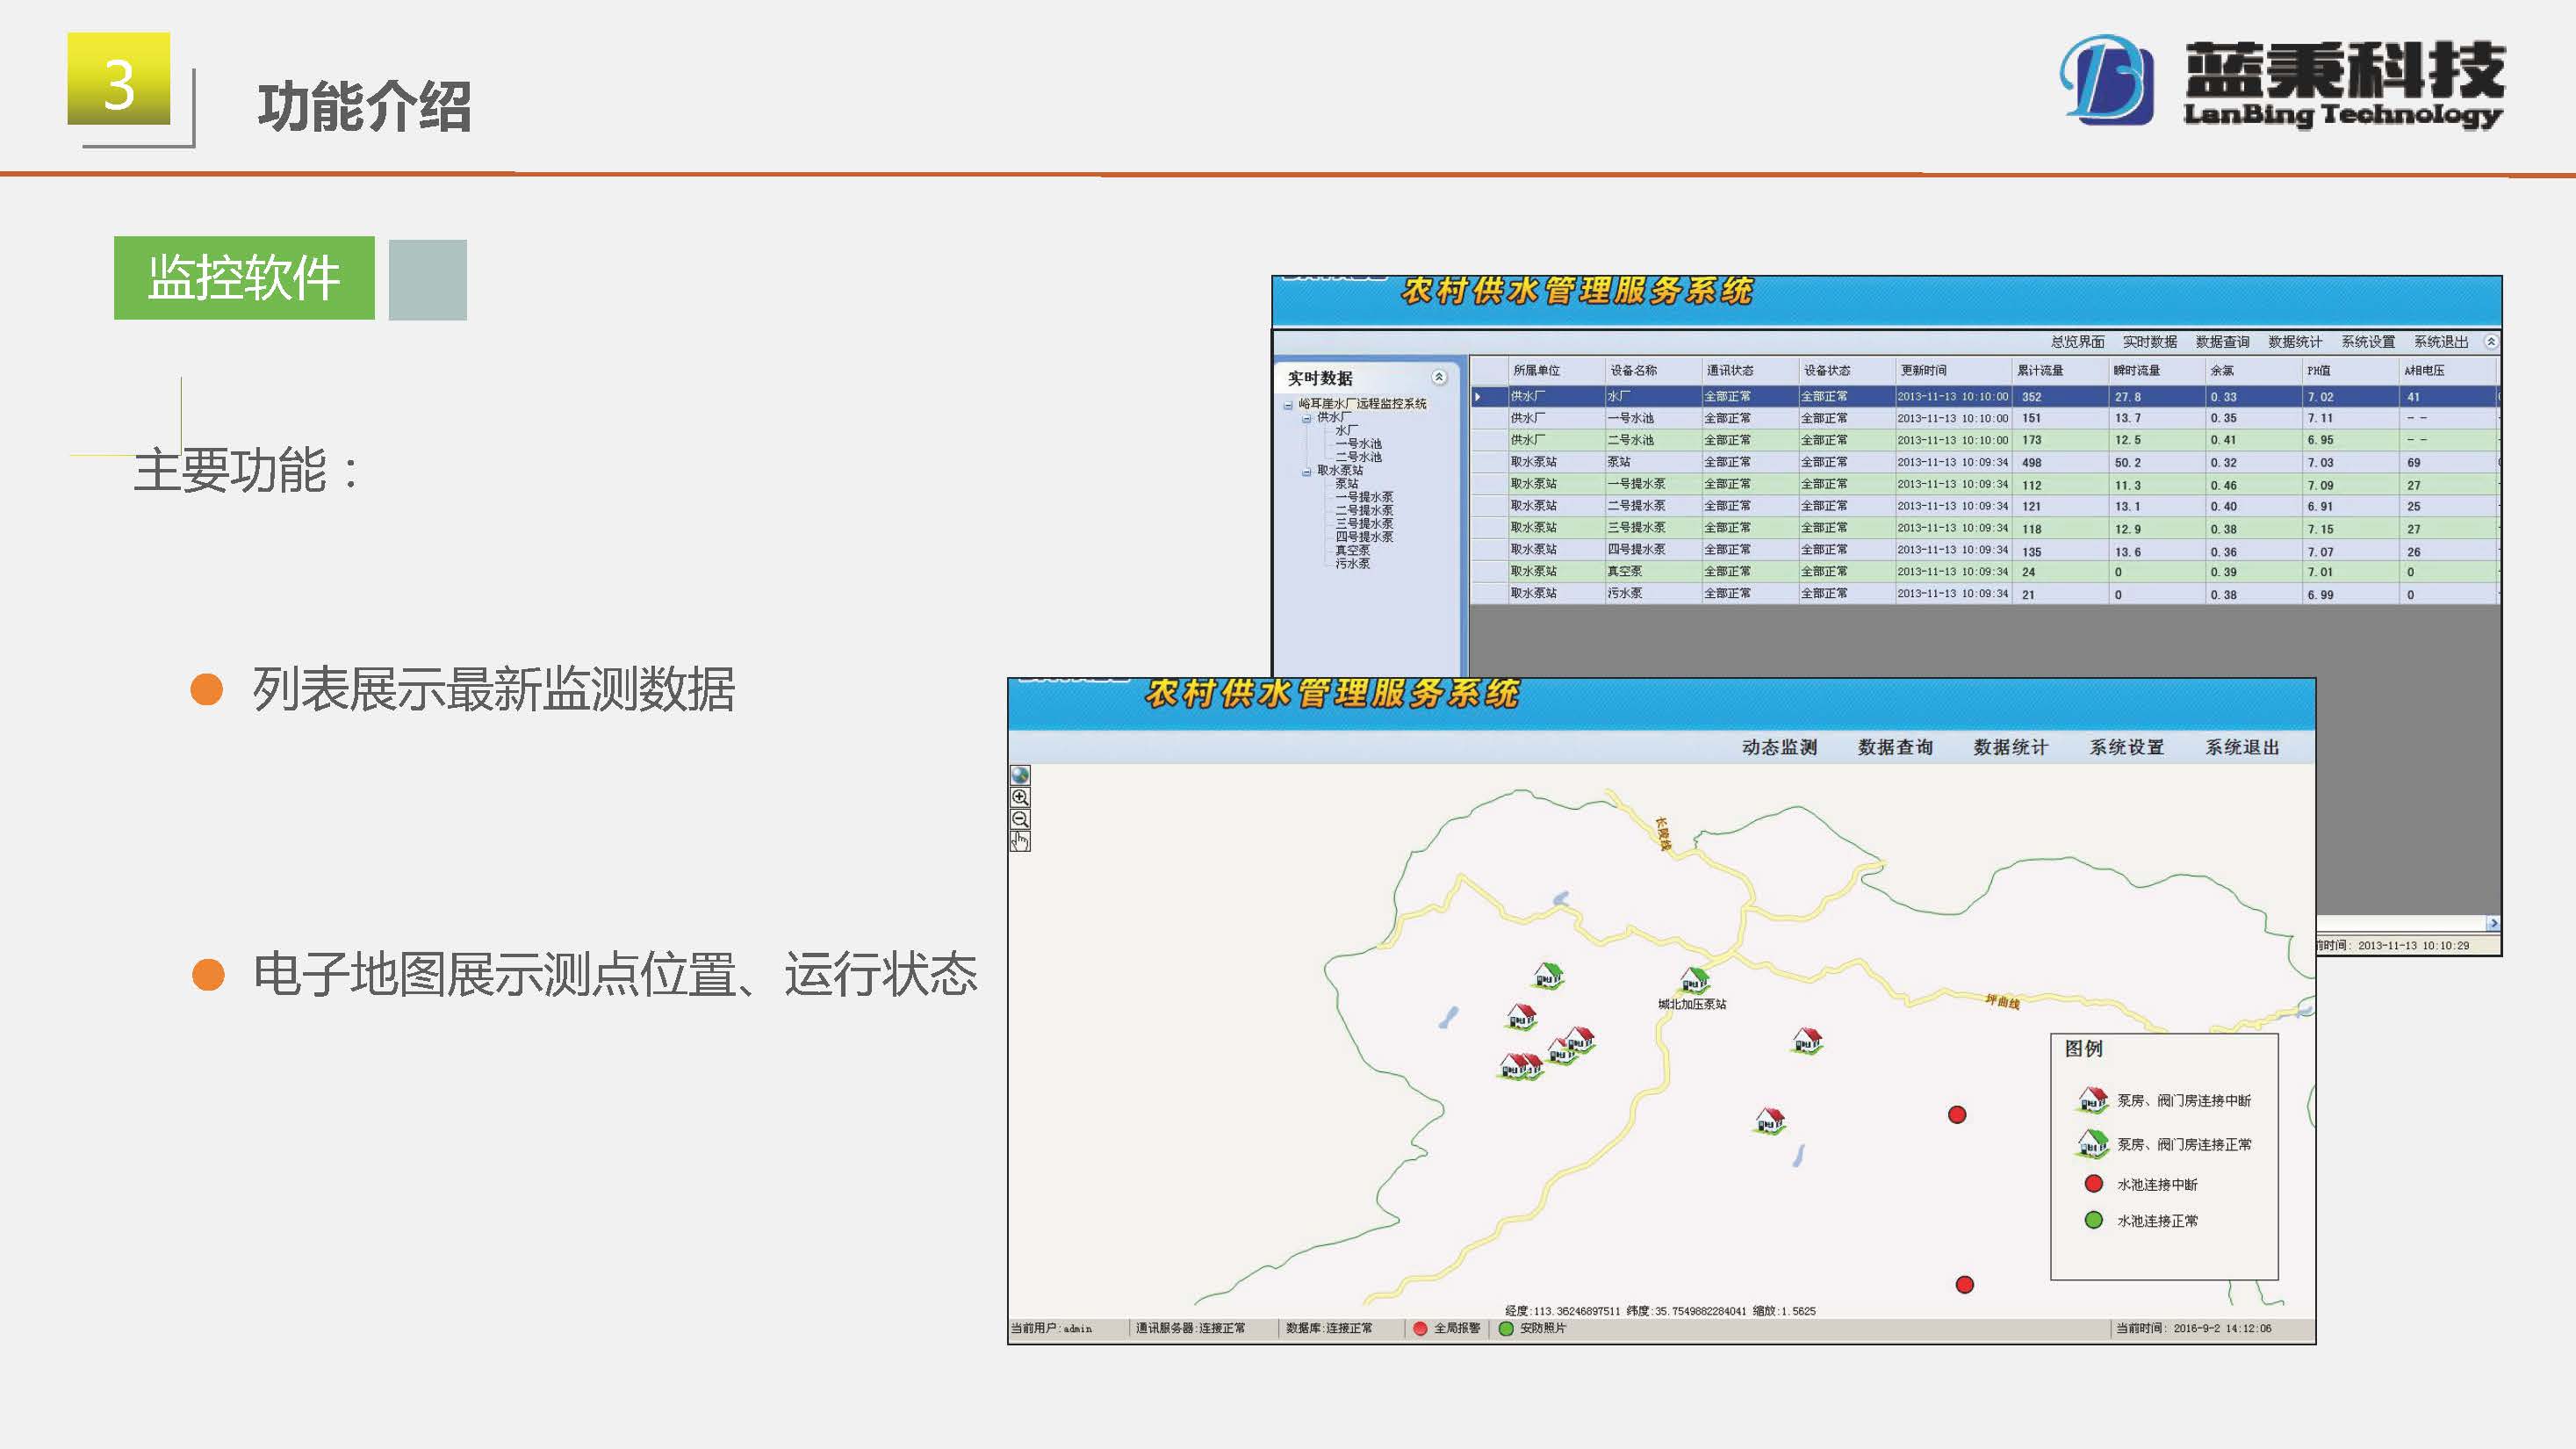
Task: Click the PH值 value 6.95
Action: coord(2321,441)
